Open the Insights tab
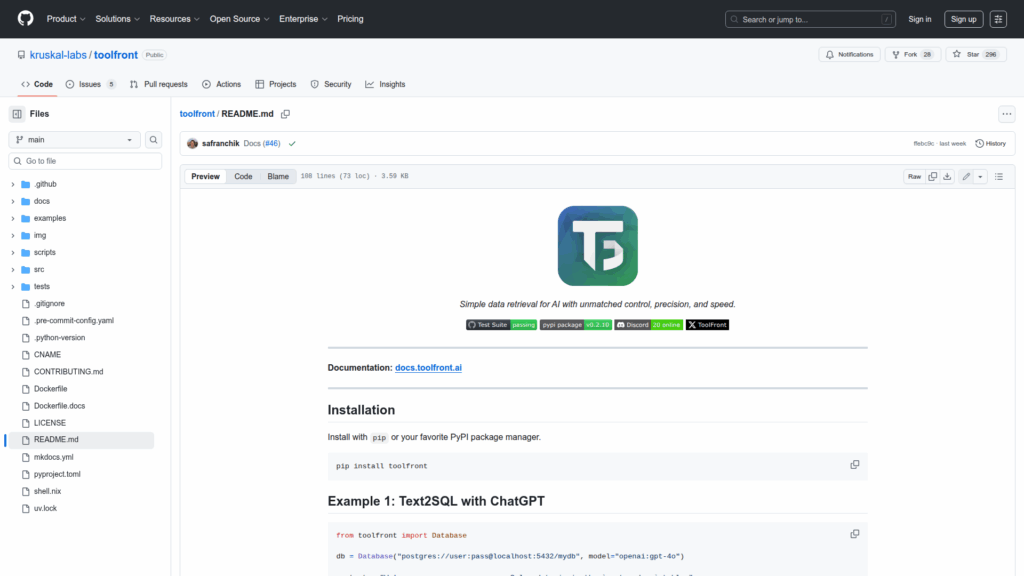This screenshot has width=1024, height=576. tap(385, 84)
